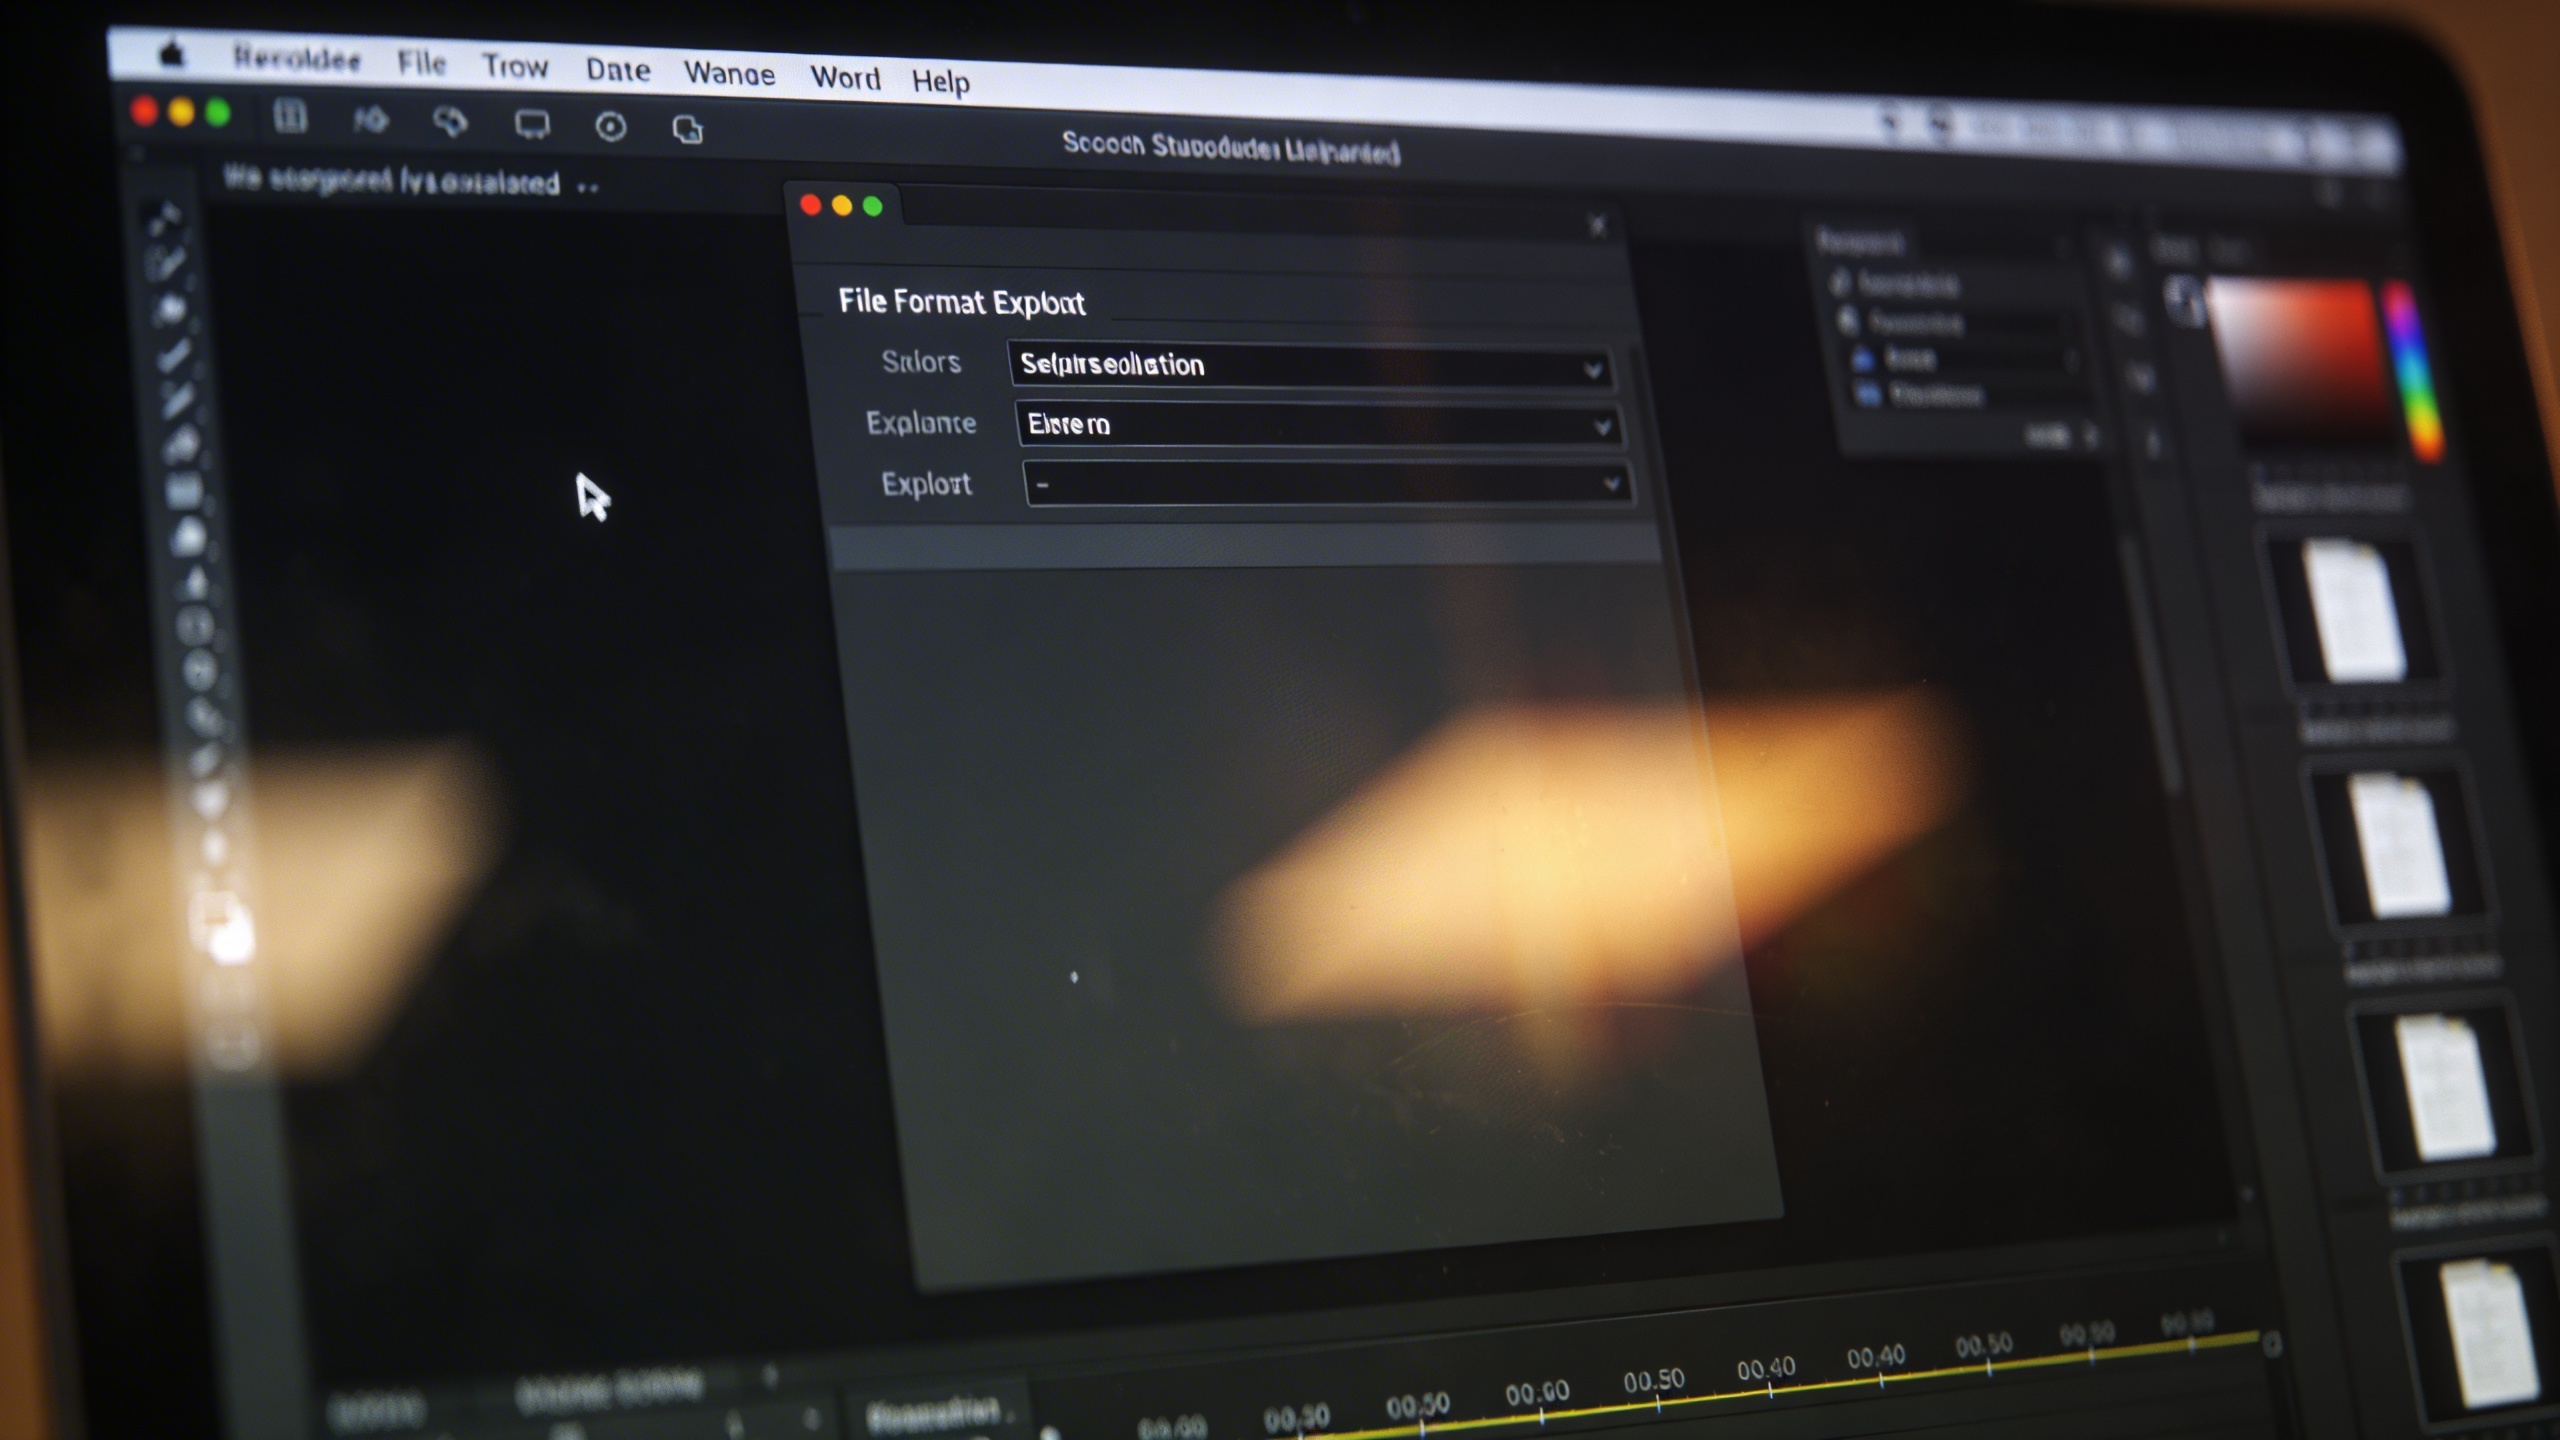
Task: Open the Trow menu
Action: 515,66
